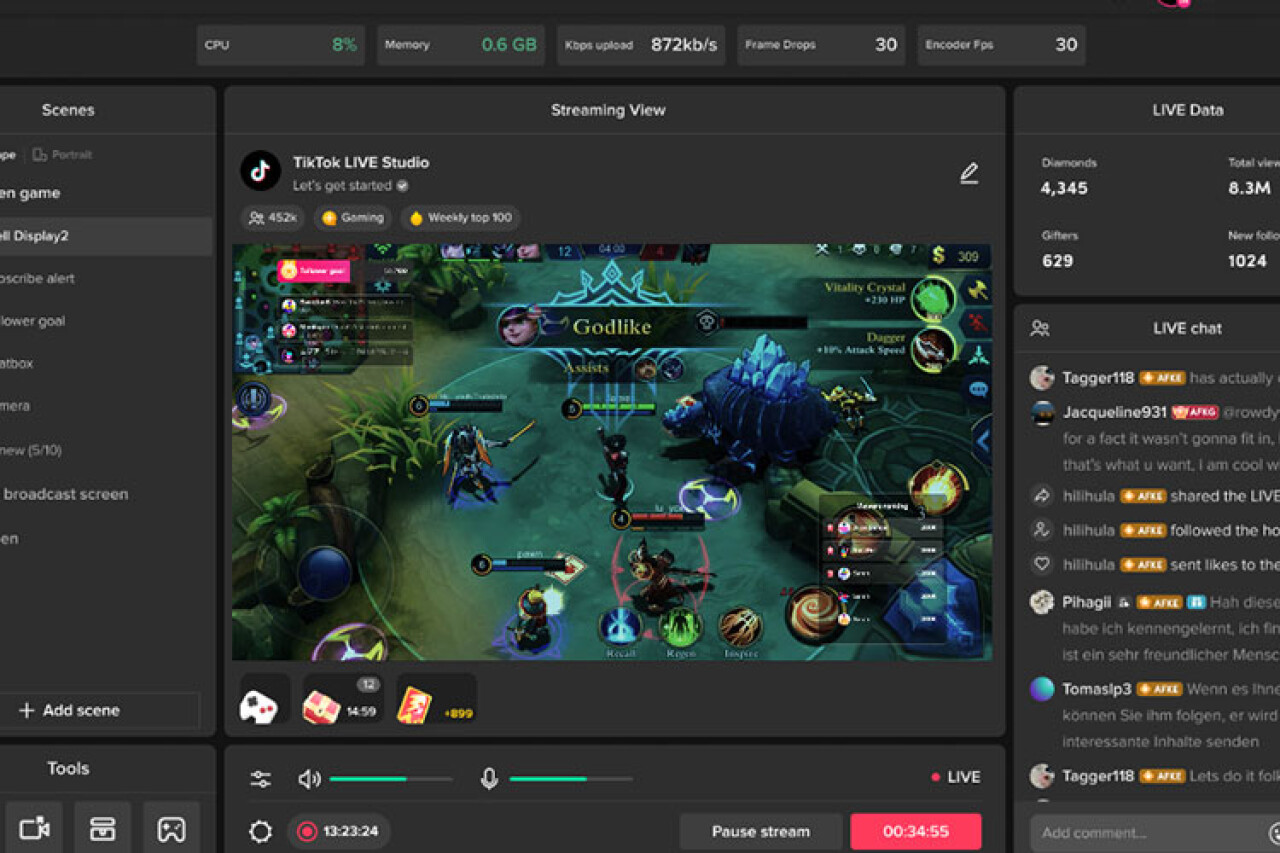Click the edit pencil icon beside stream title
The image size is (1280, 853).
pyautogui.click(x=968, y=173)
